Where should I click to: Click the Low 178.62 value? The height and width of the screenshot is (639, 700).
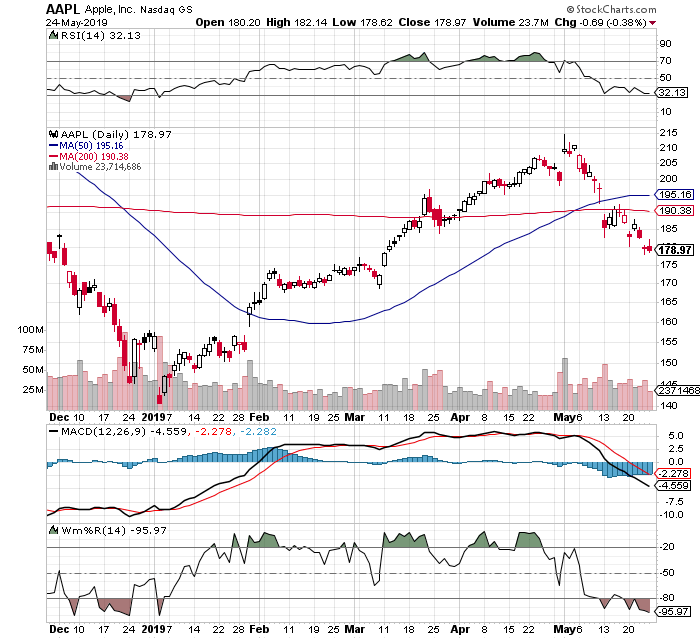coord(362,22)
